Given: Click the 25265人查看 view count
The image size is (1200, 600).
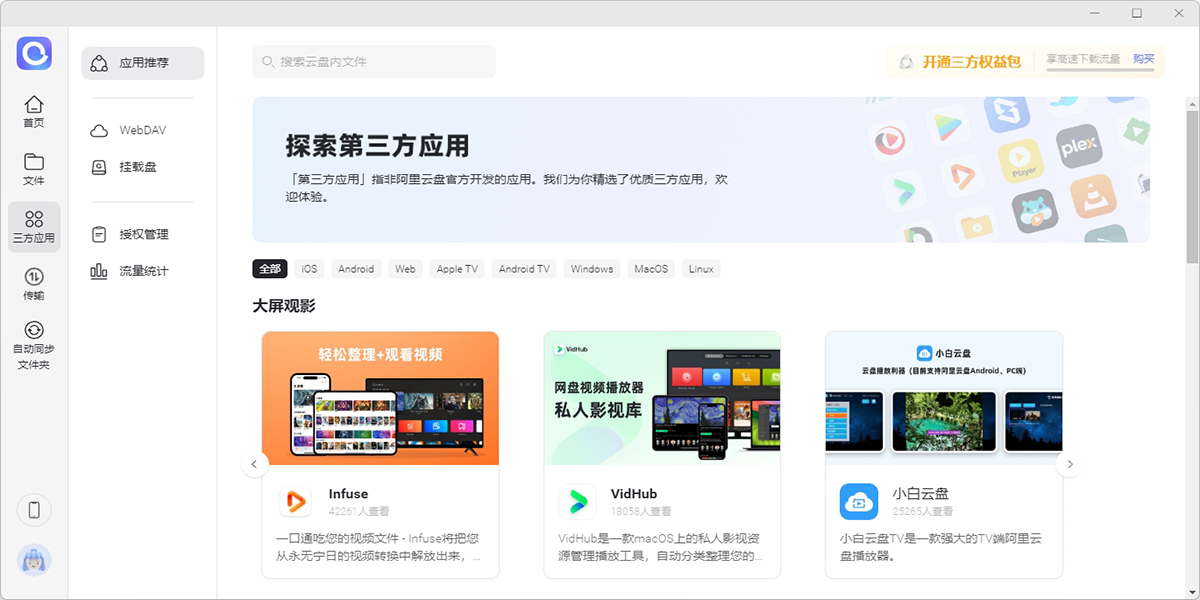Looking at the screenshot, I should click(923, 511).
